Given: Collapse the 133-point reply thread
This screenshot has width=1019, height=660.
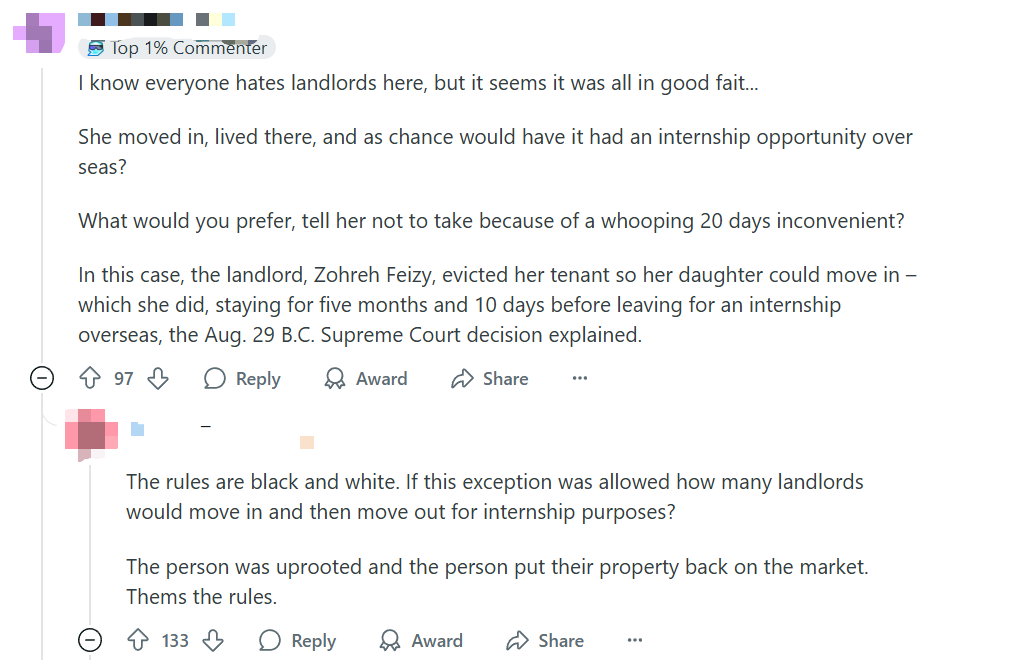Looking at the screenshot, I should pyautogui.click(x=90, y=641).
